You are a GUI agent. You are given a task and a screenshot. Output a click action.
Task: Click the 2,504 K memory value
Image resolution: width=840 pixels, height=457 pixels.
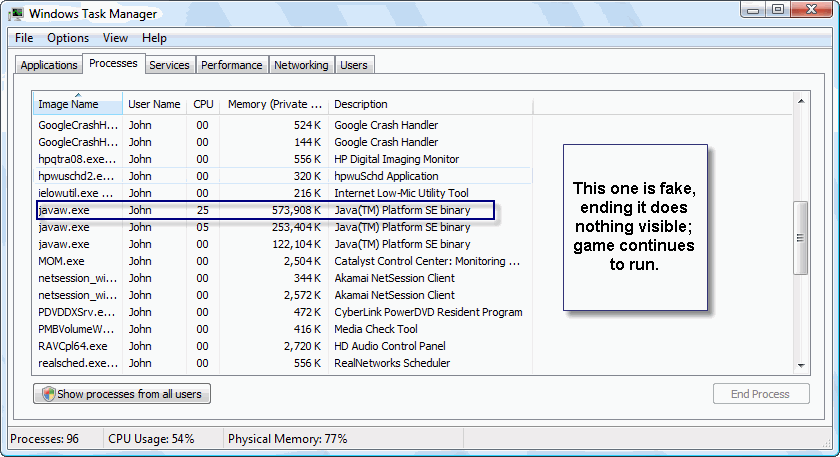click(x=302, y=261)
